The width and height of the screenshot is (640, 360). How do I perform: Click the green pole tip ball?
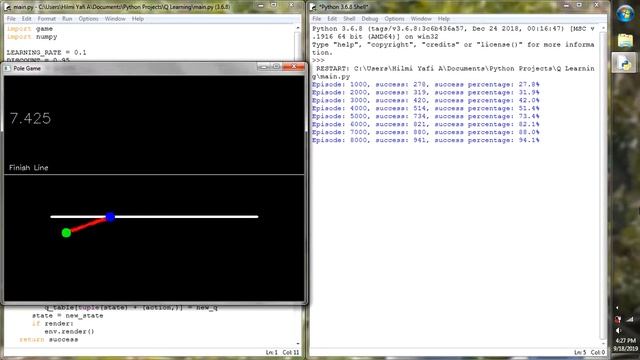(x=66, y=233)
